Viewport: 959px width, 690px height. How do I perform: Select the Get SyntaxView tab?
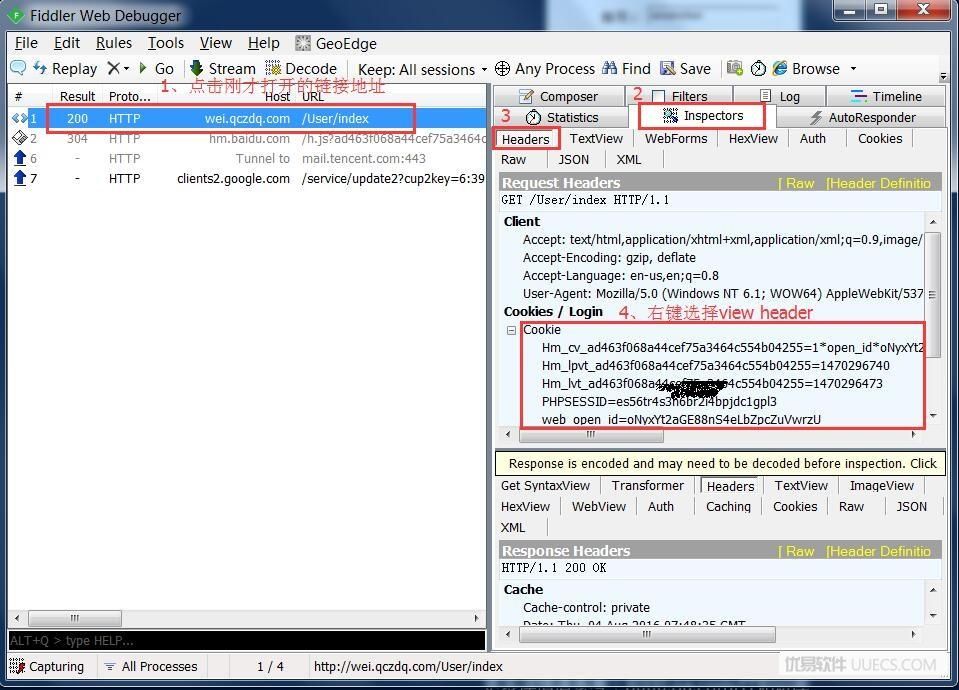point(546,486)
